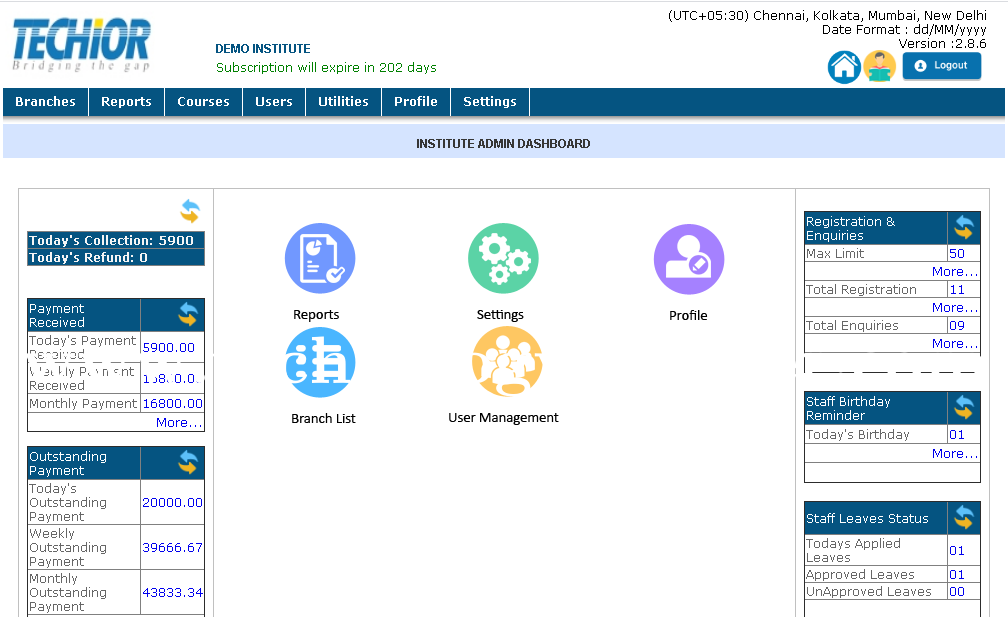Click Today's Refund: 0 banner
The height and width of the screenshot is (617, 1008).
116,257
